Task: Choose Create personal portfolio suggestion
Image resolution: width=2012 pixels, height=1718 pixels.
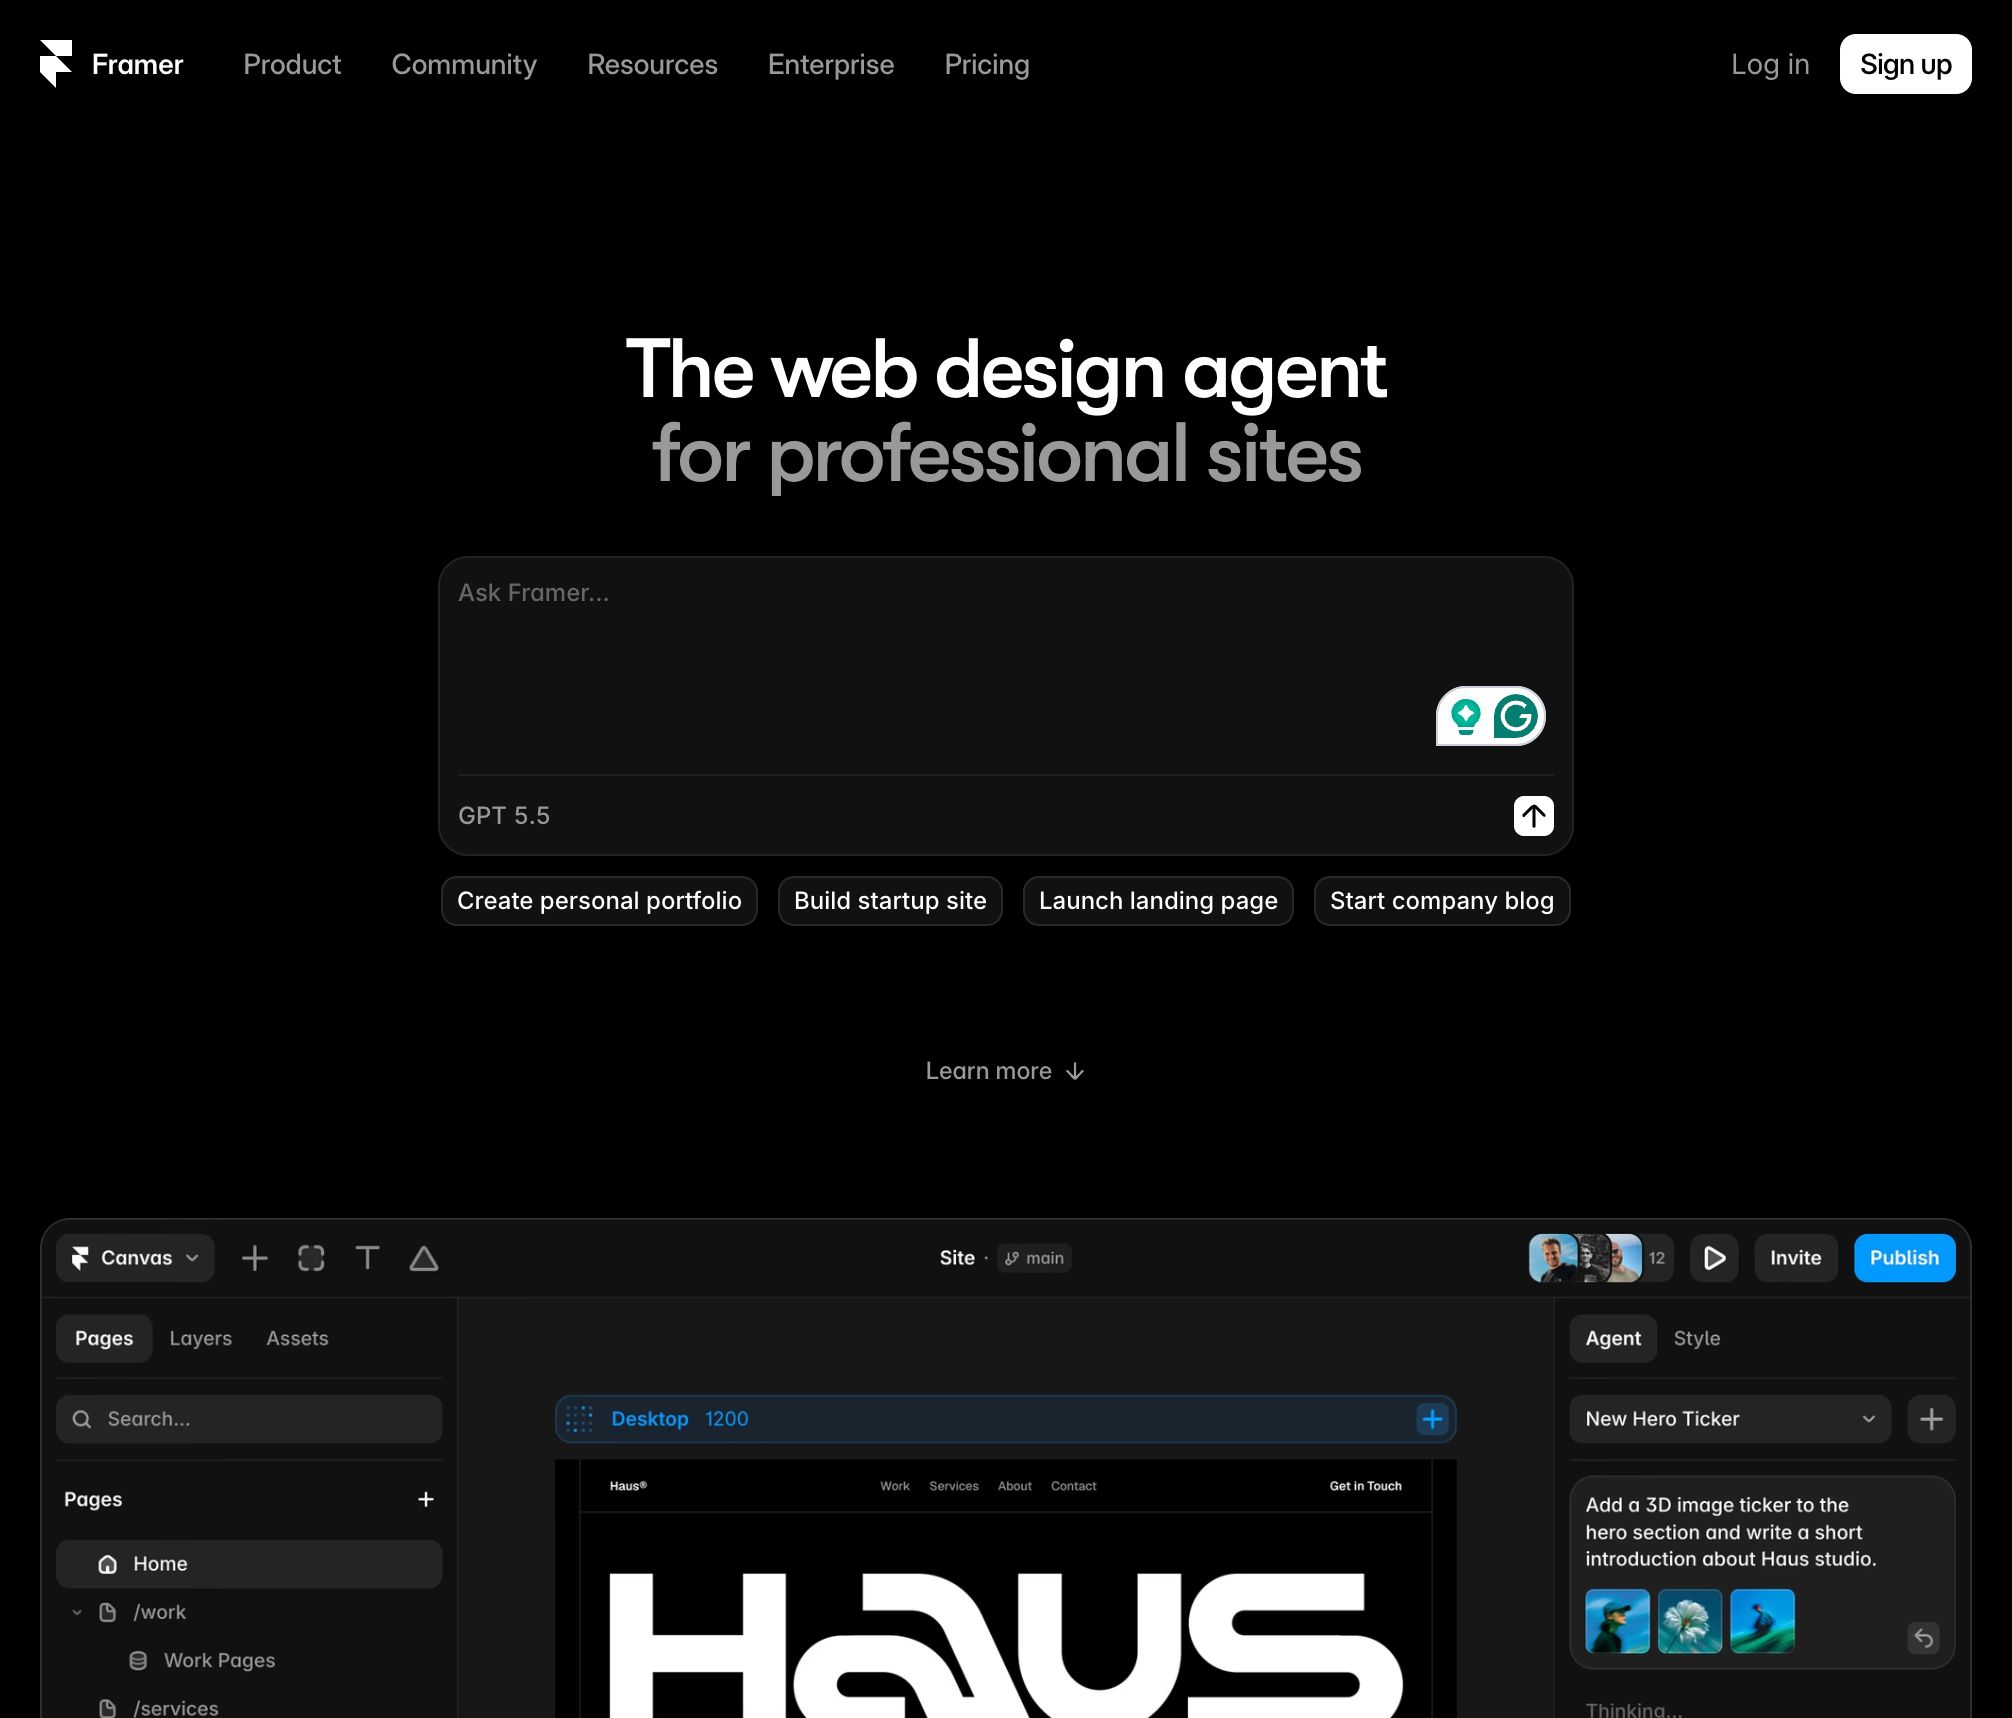Action: 599,901
